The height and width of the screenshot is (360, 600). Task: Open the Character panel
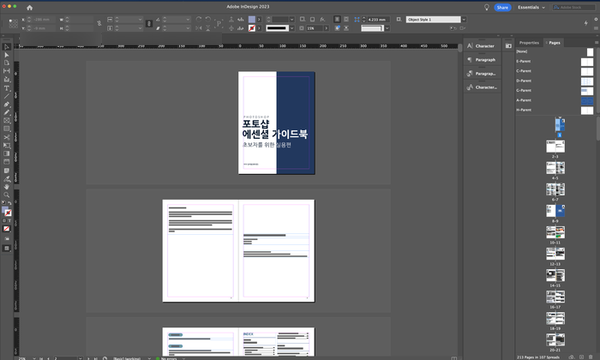(481, 46)
